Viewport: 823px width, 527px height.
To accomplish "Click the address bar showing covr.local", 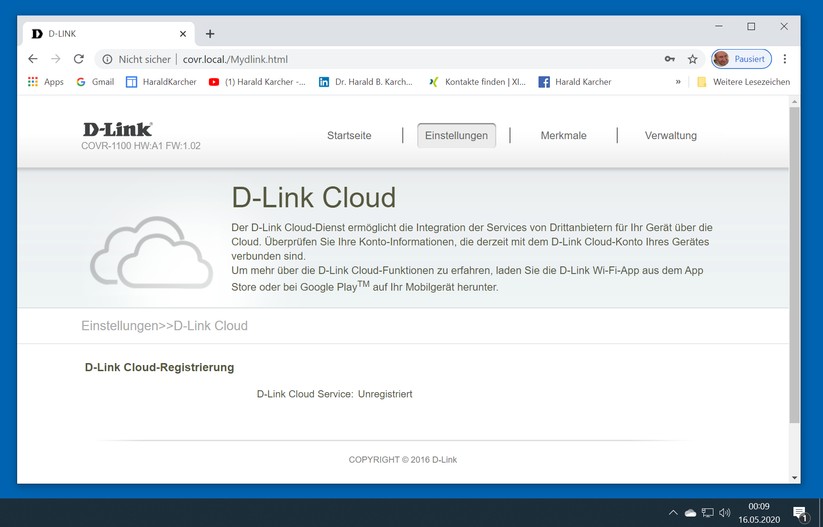I will point(400,59).
